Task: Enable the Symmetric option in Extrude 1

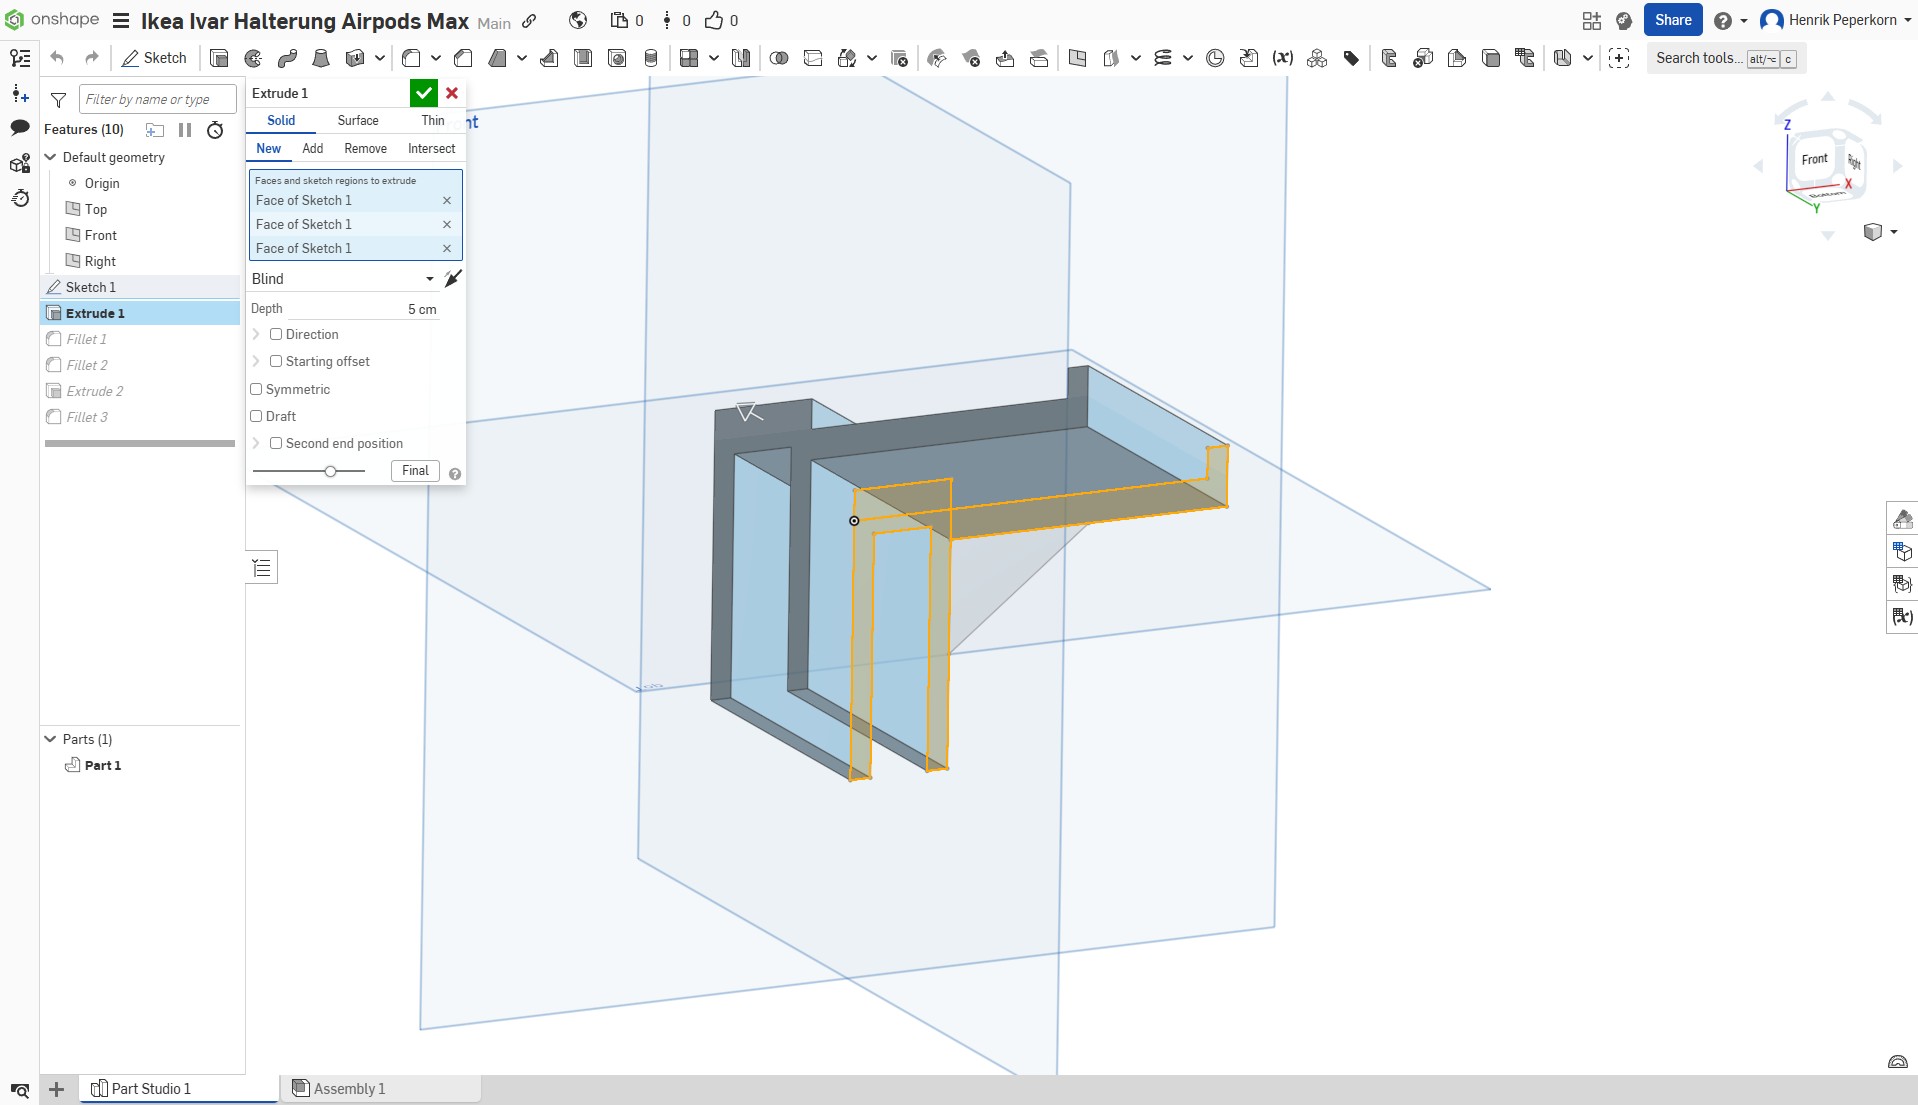Action: click(257, 389)
